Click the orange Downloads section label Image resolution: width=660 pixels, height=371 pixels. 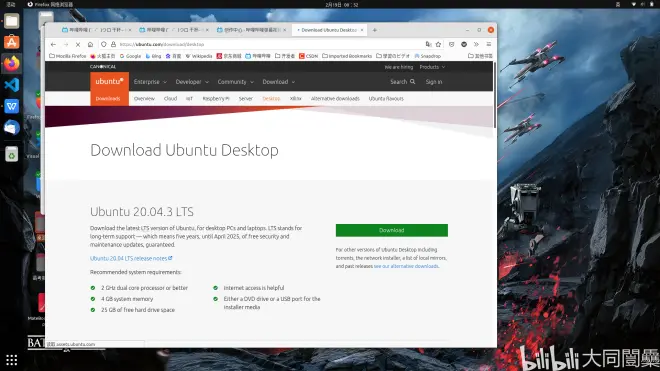tap(108, 99)
